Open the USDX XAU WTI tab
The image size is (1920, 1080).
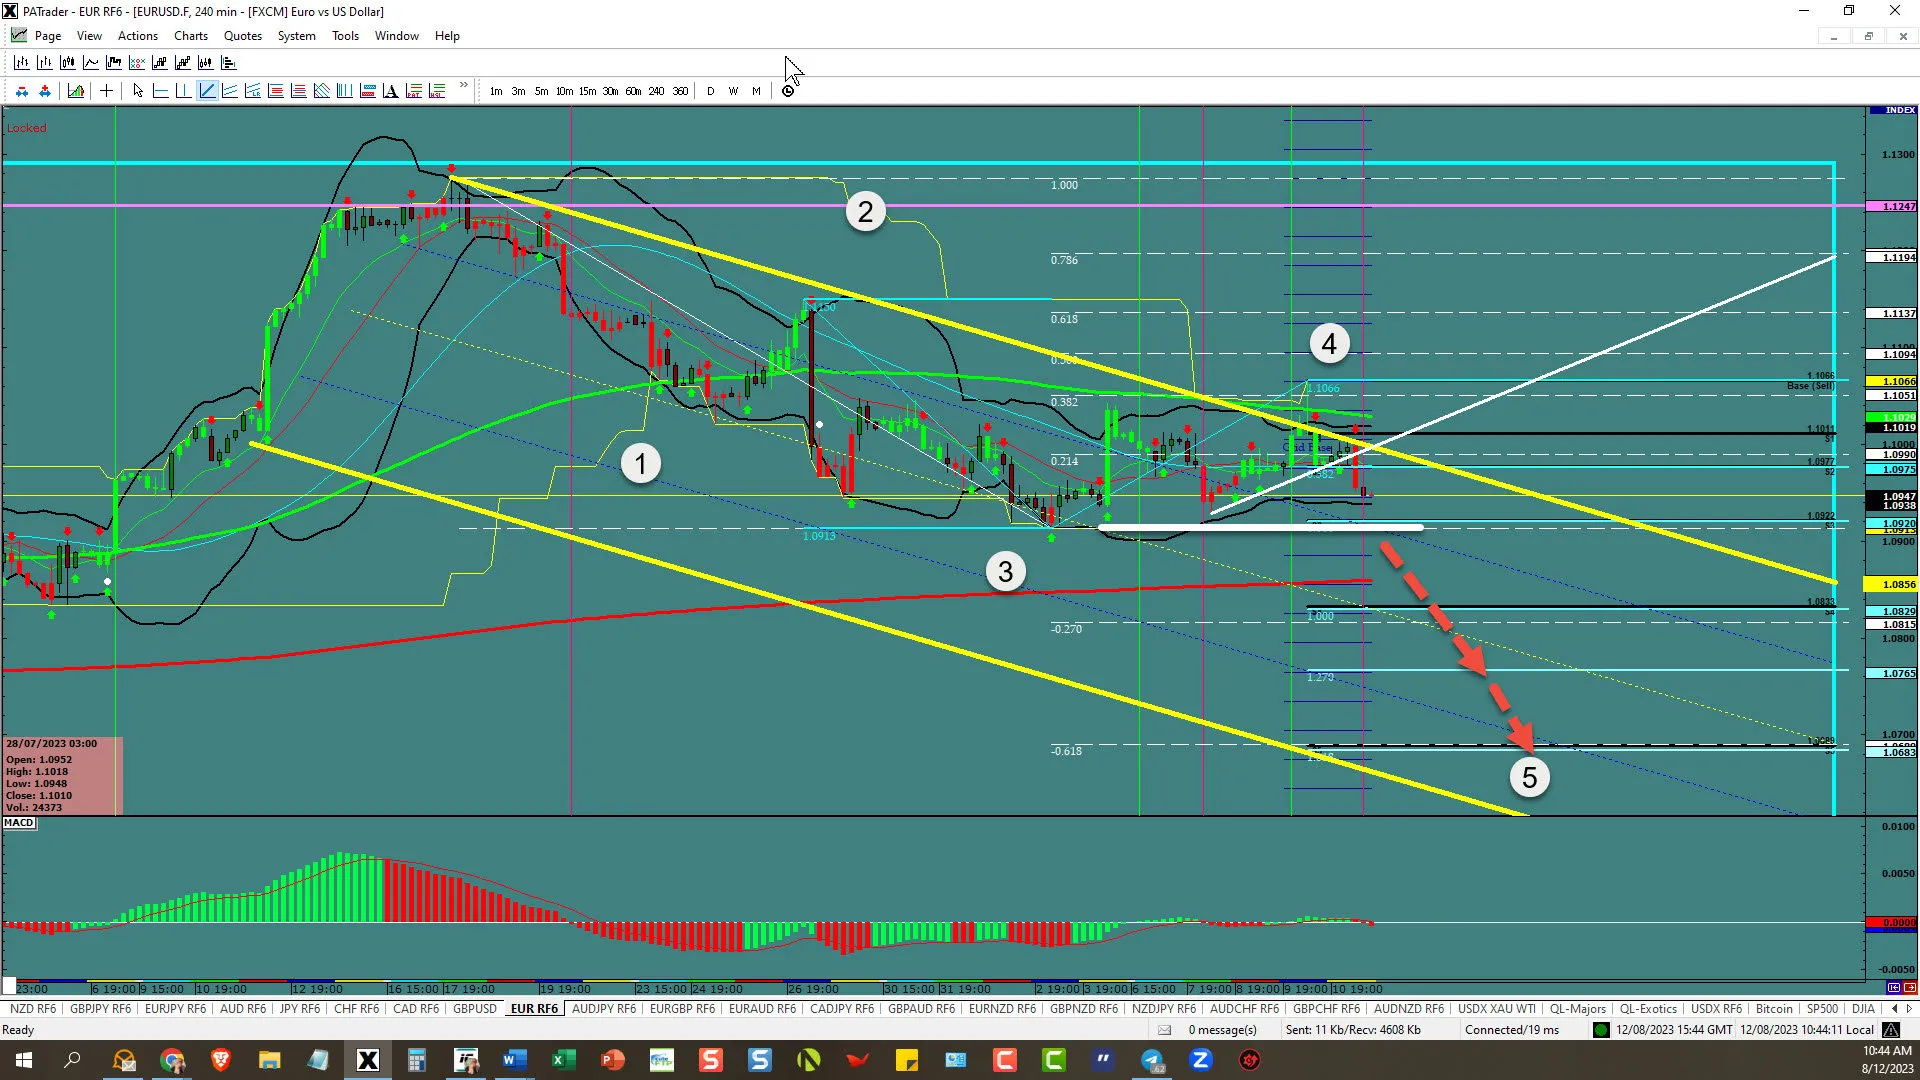click(1497, 1009)
